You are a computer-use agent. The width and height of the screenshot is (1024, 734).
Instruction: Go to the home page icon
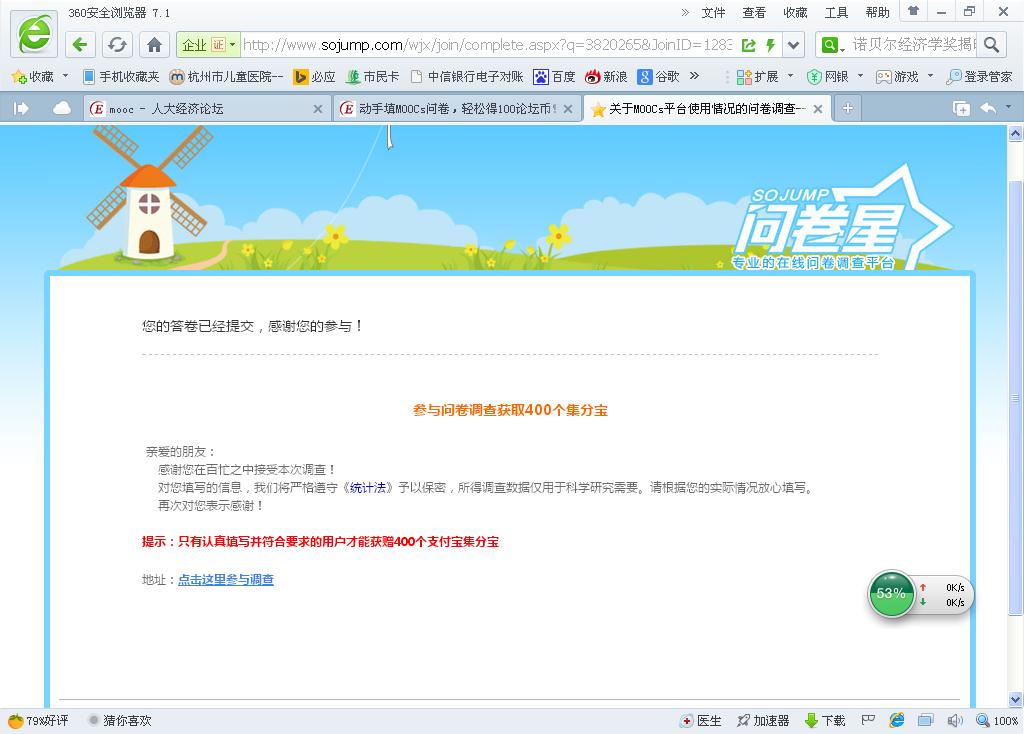click(155, 44)
